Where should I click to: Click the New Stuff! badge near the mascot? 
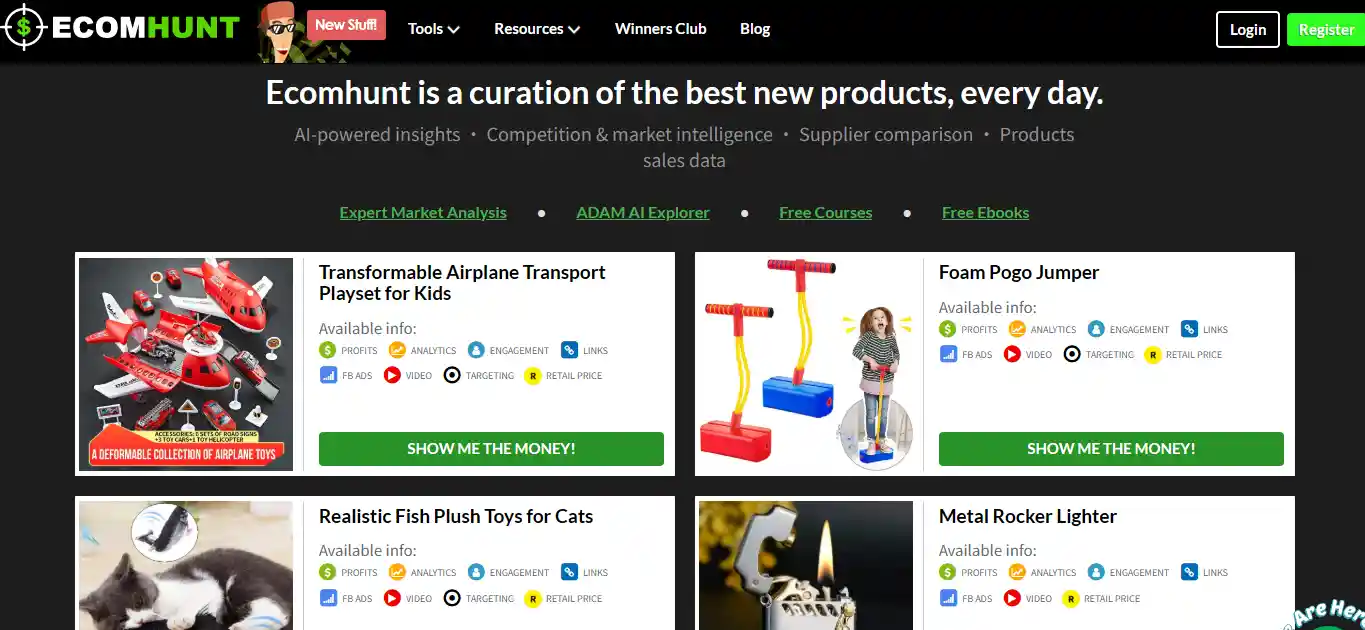coord(346,24)
